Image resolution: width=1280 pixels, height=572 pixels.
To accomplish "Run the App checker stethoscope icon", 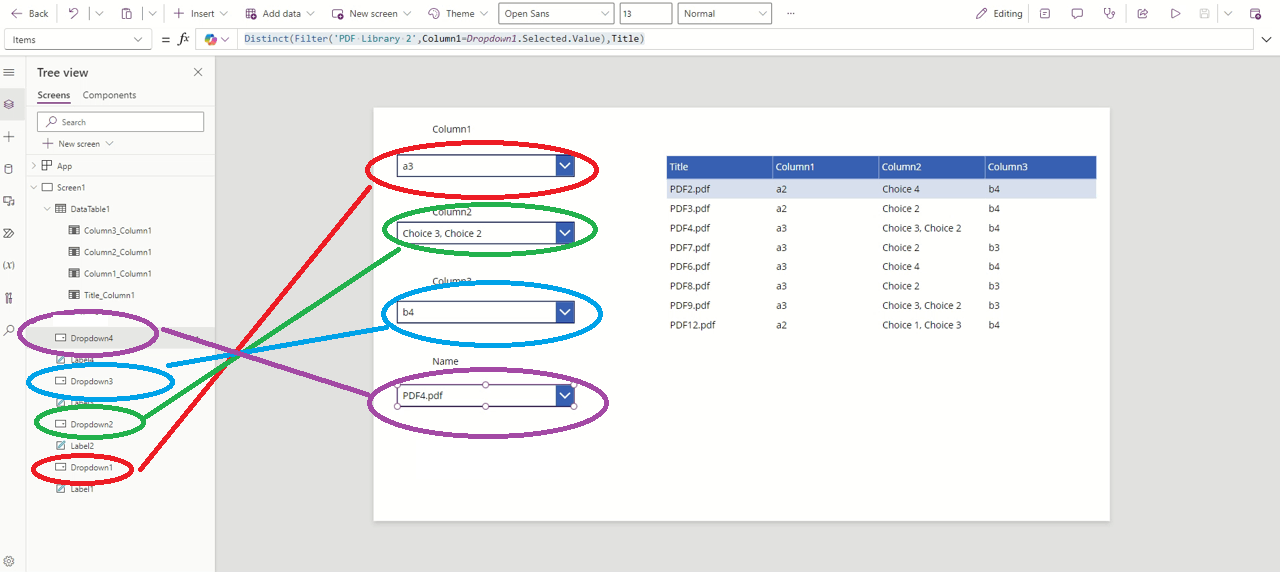I will pos(1109,14).
